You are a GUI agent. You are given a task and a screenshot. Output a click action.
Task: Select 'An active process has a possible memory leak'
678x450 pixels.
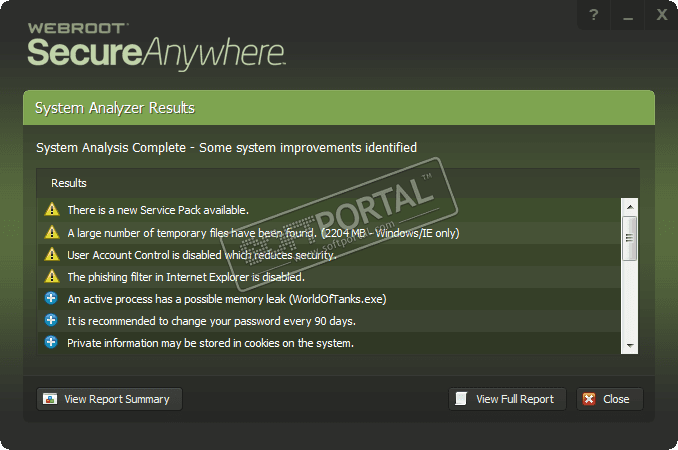pyautogui.click(x=329, y=299)
